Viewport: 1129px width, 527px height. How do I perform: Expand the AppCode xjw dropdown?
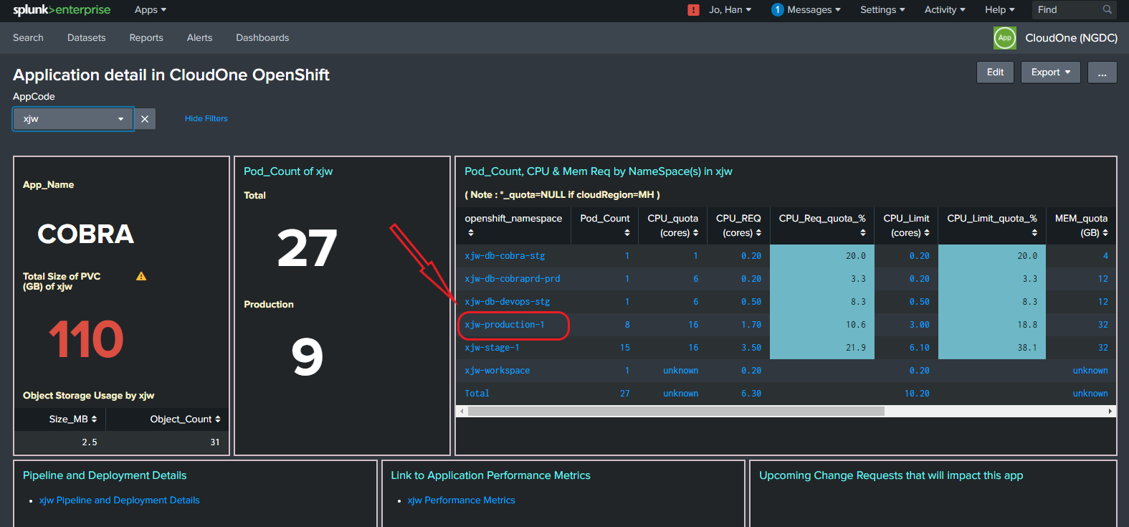73,119
